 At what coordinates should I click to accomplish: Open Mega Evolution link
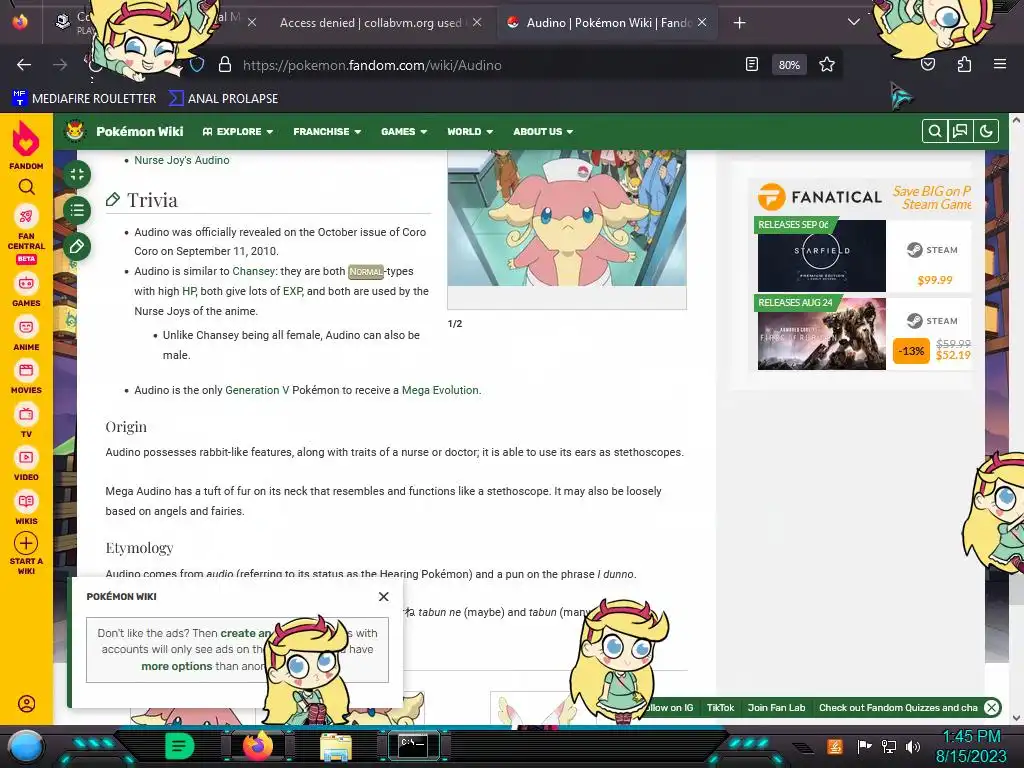440,390
